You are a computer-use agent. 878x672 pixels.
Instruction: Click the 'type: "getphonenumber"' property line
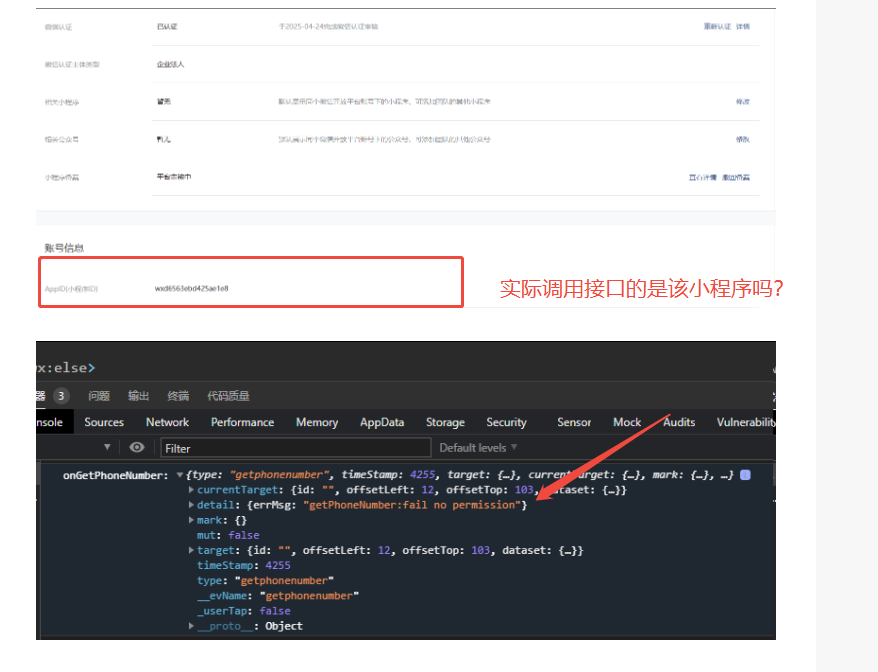point(265,581)
